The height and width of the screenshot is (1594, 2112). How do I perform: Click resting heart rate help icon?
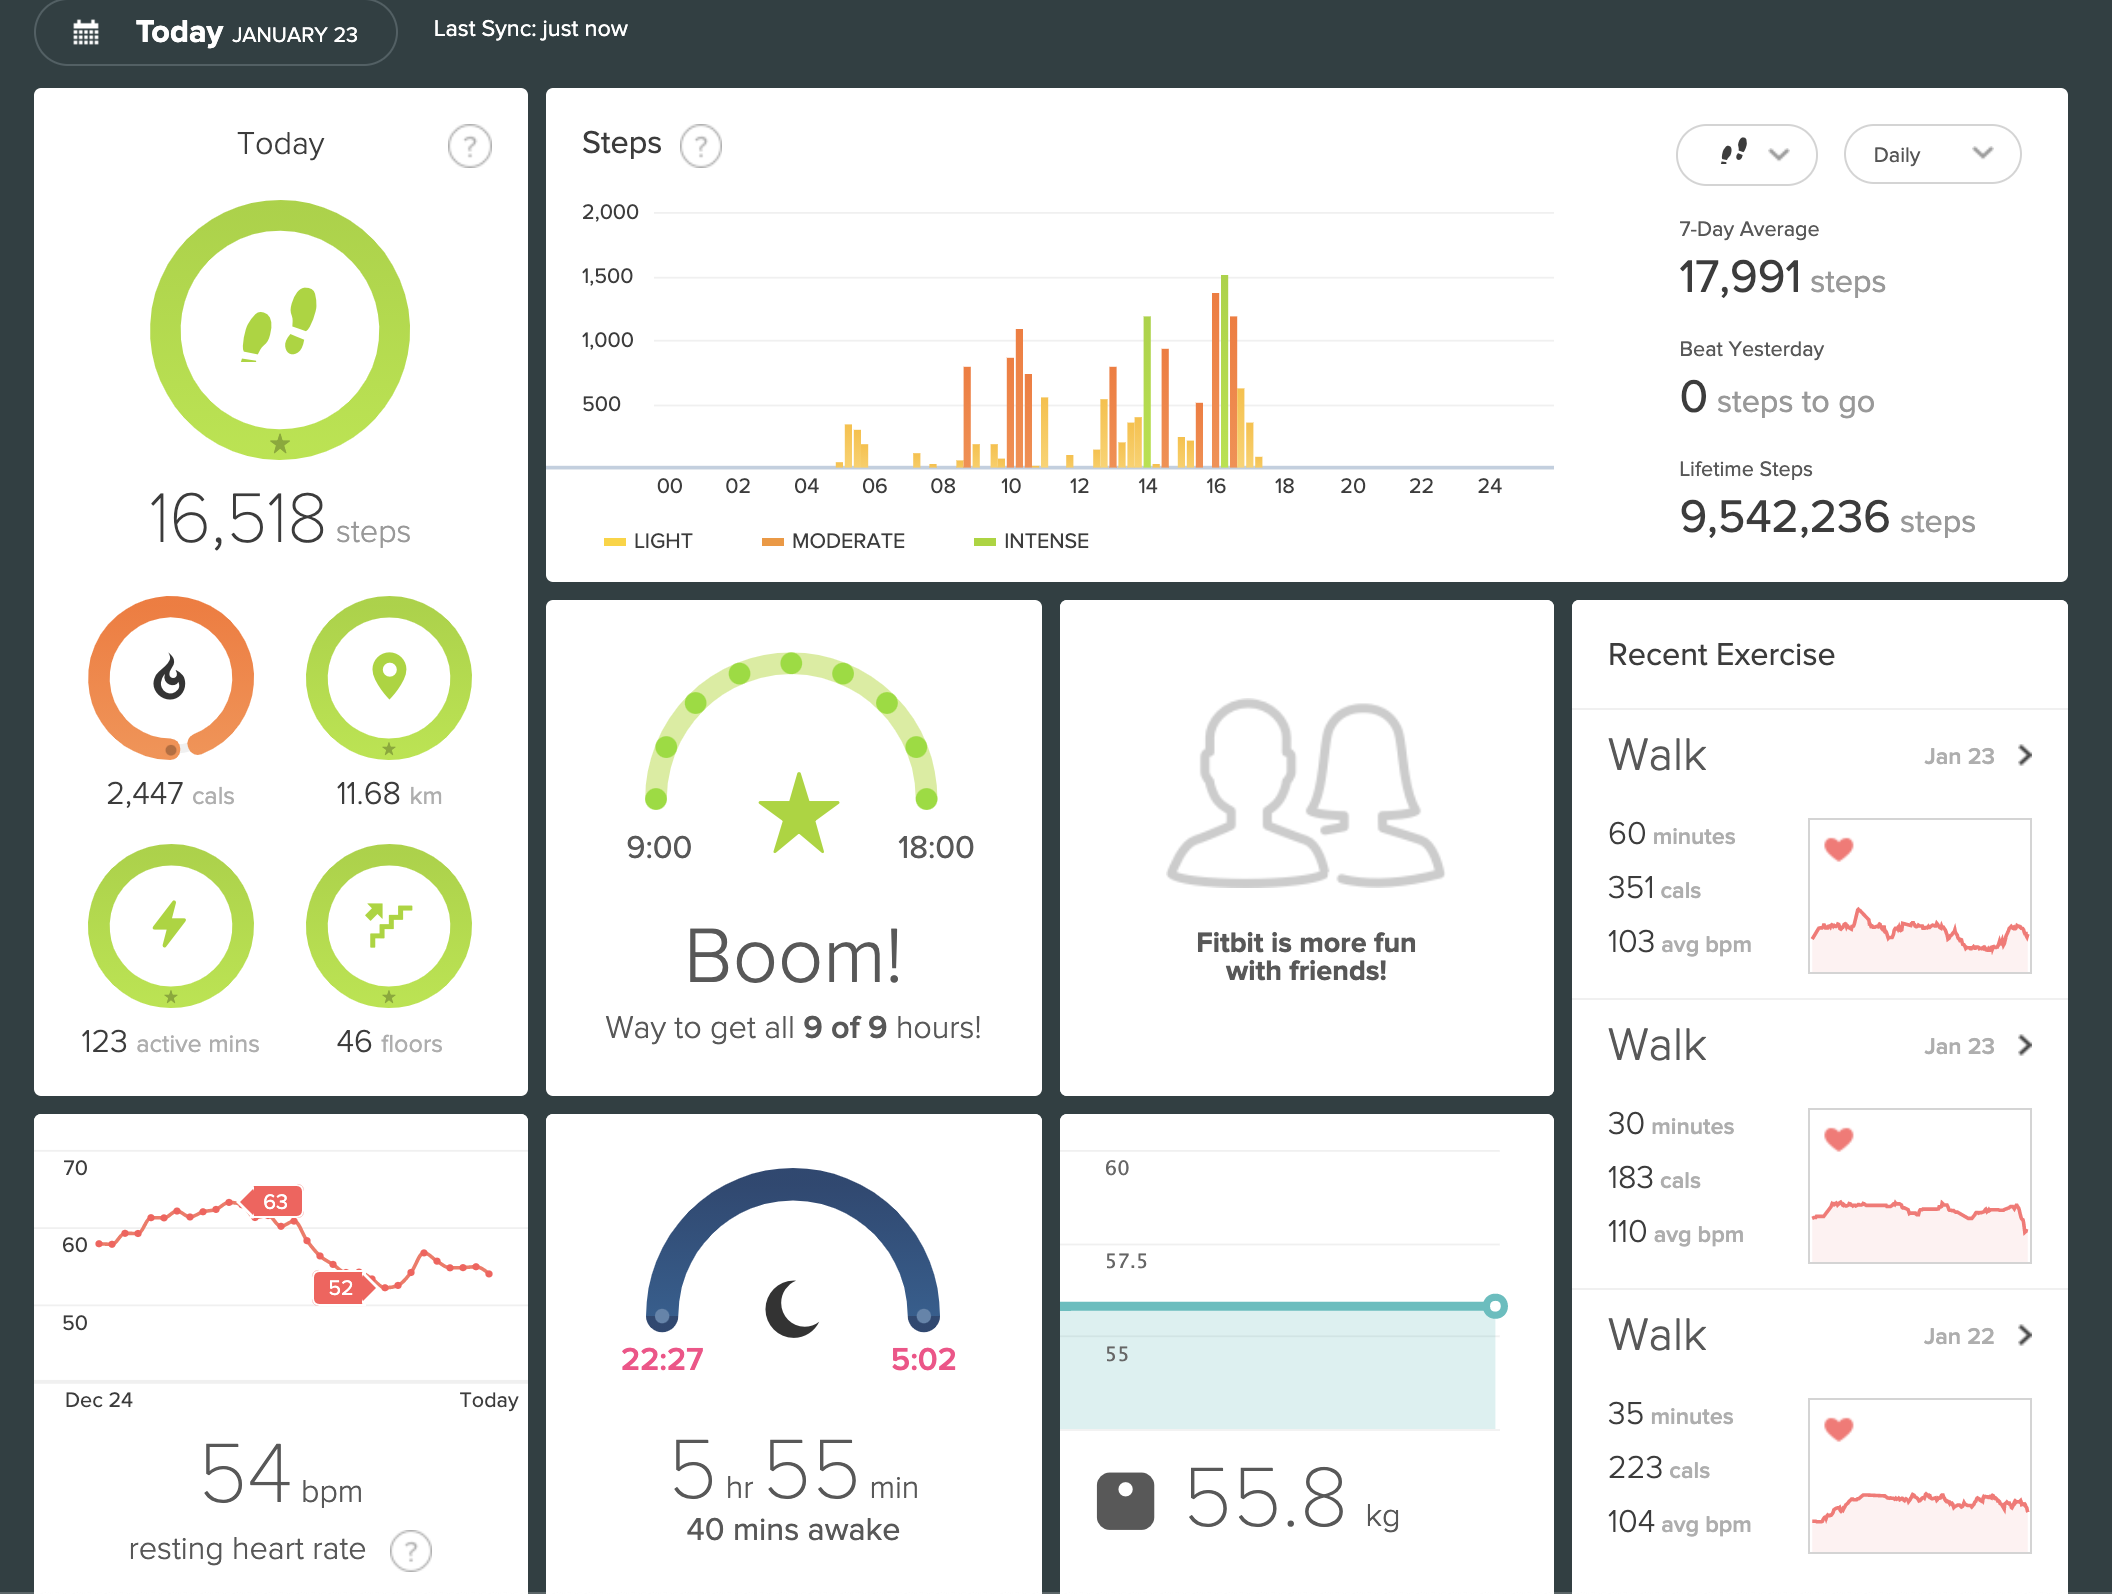[410, 1551]
